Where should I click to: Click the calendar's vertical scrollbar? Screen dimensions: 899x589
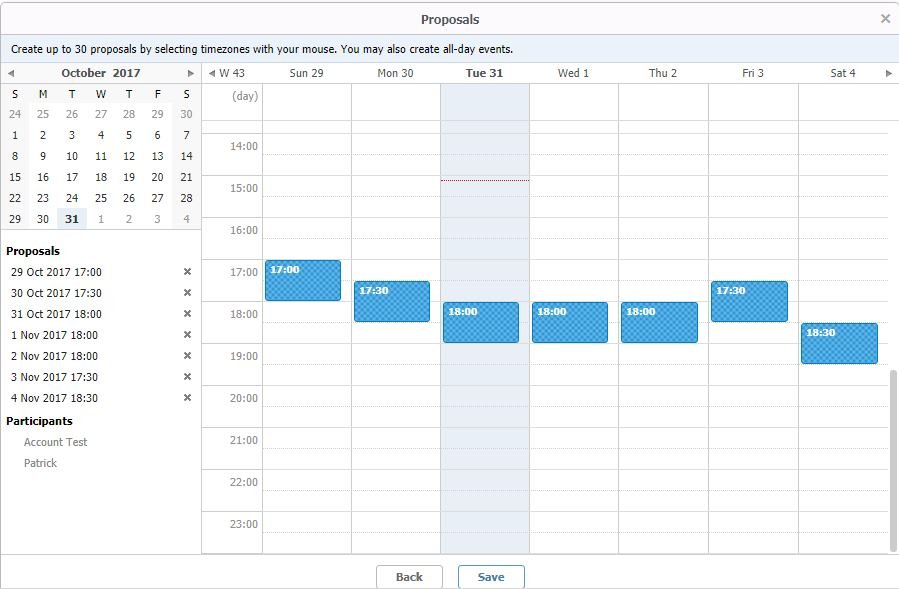click(893, 459)
